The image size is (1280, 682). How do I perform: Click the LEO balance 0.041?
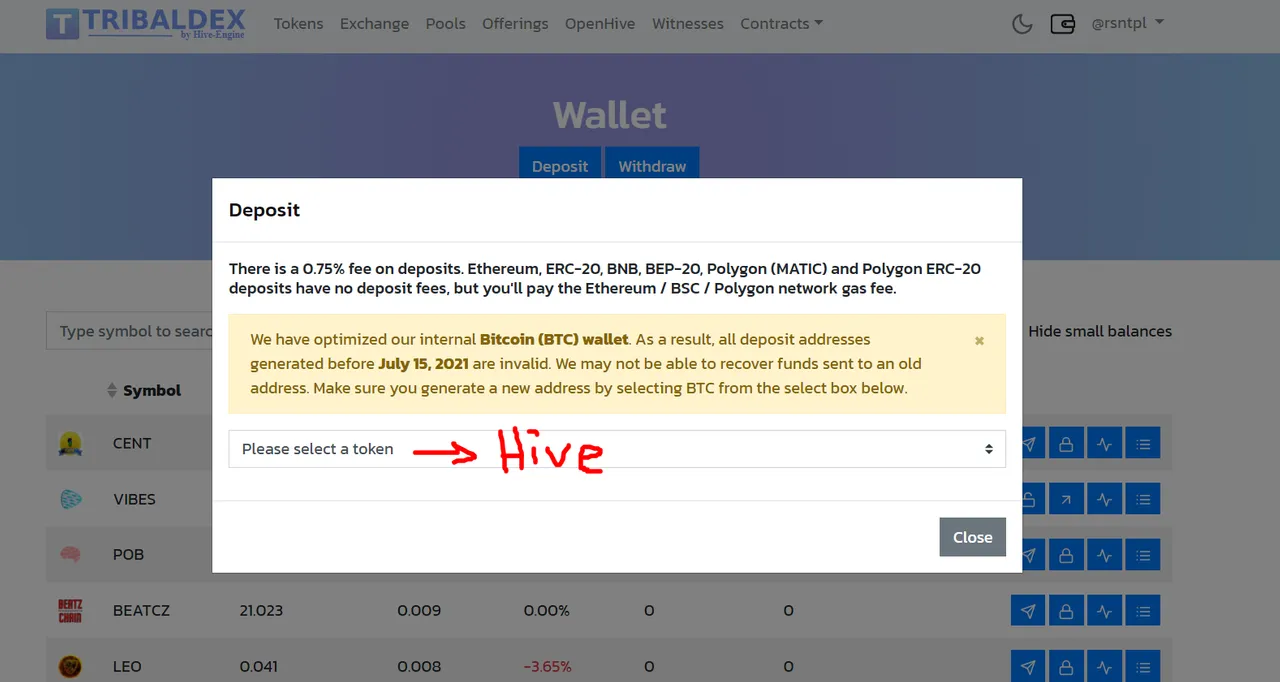click(259, 666)
